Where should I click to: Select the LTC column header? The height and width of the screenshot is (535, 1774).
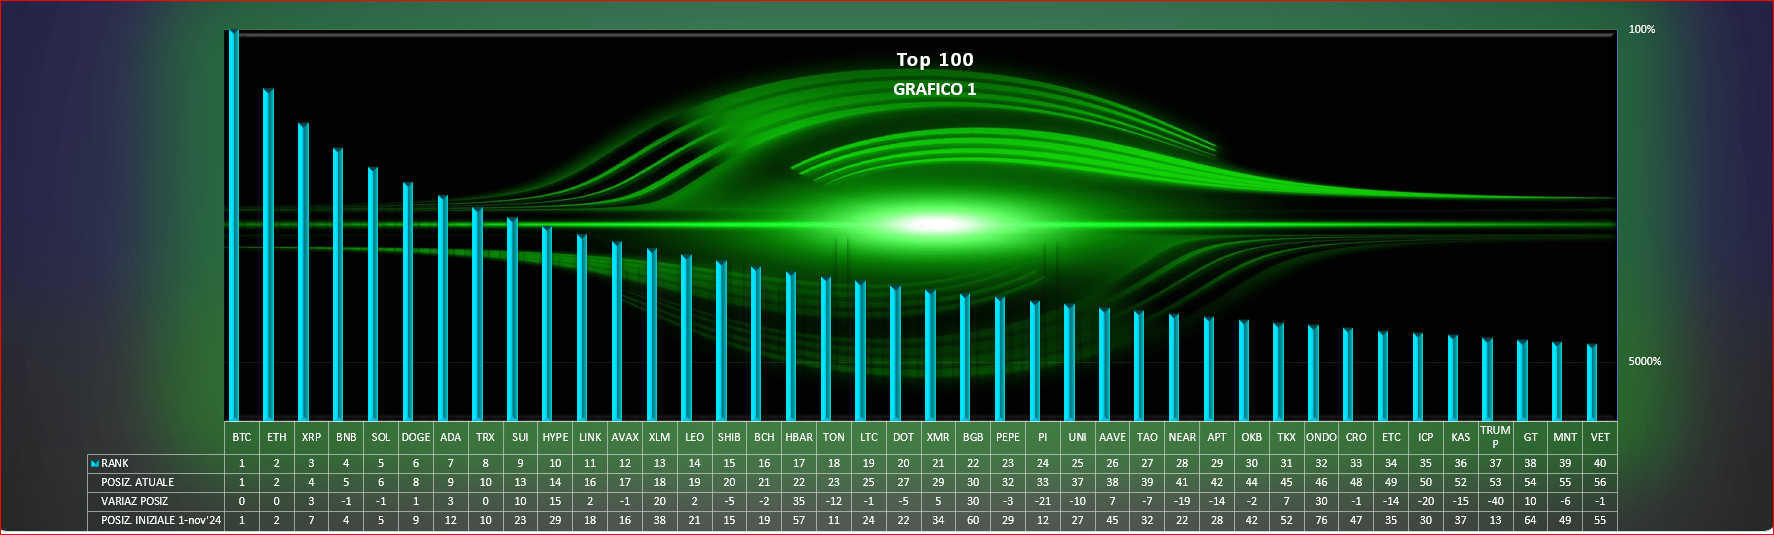coord(869,438)
